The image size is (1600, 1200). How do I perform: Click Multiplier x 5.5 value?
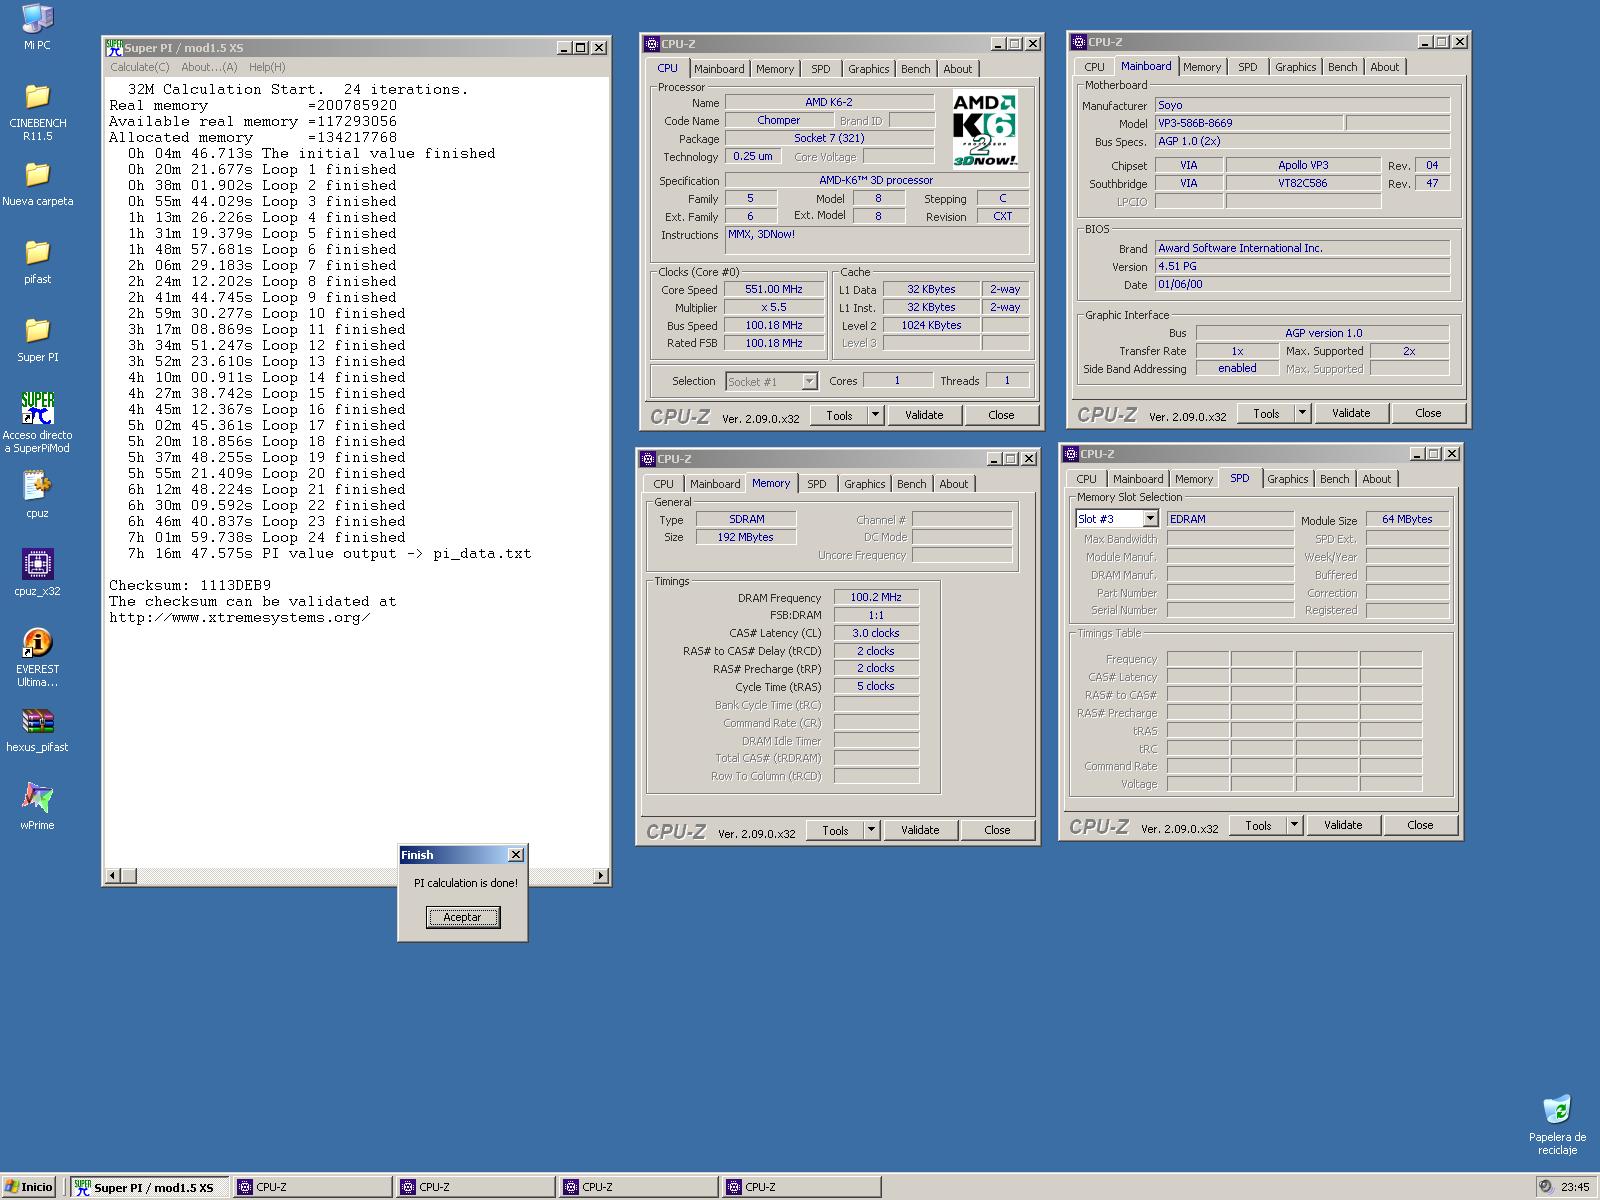pos(773,308)
